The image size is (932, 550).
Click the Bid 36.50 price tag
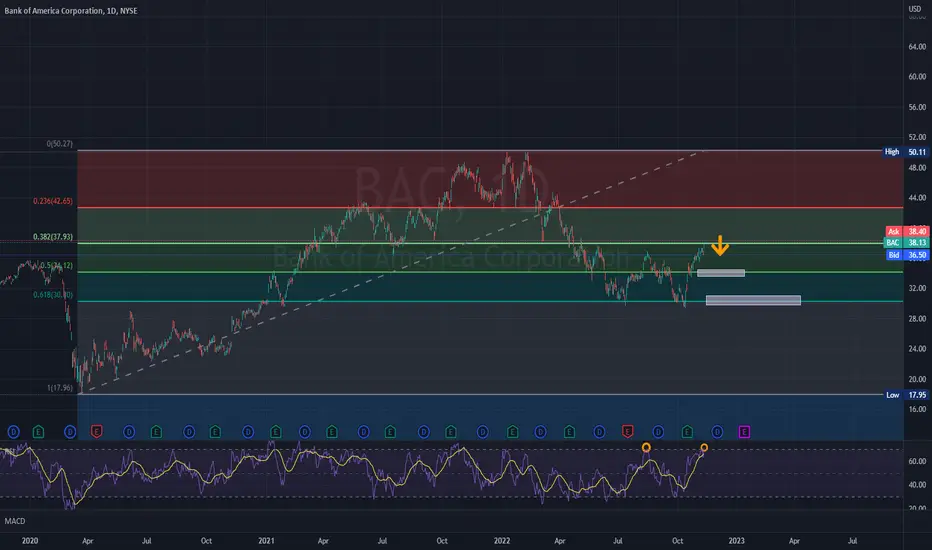(907, 254)
